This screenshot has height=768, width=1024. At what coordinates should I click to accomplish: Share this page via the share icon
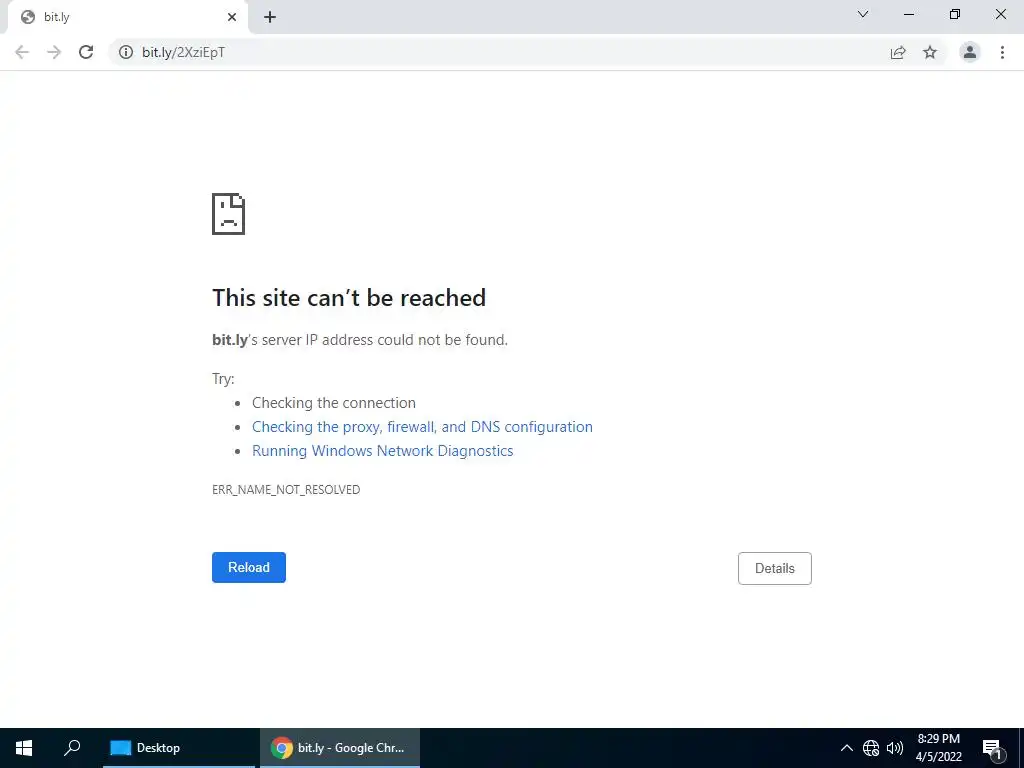[898, 52]
